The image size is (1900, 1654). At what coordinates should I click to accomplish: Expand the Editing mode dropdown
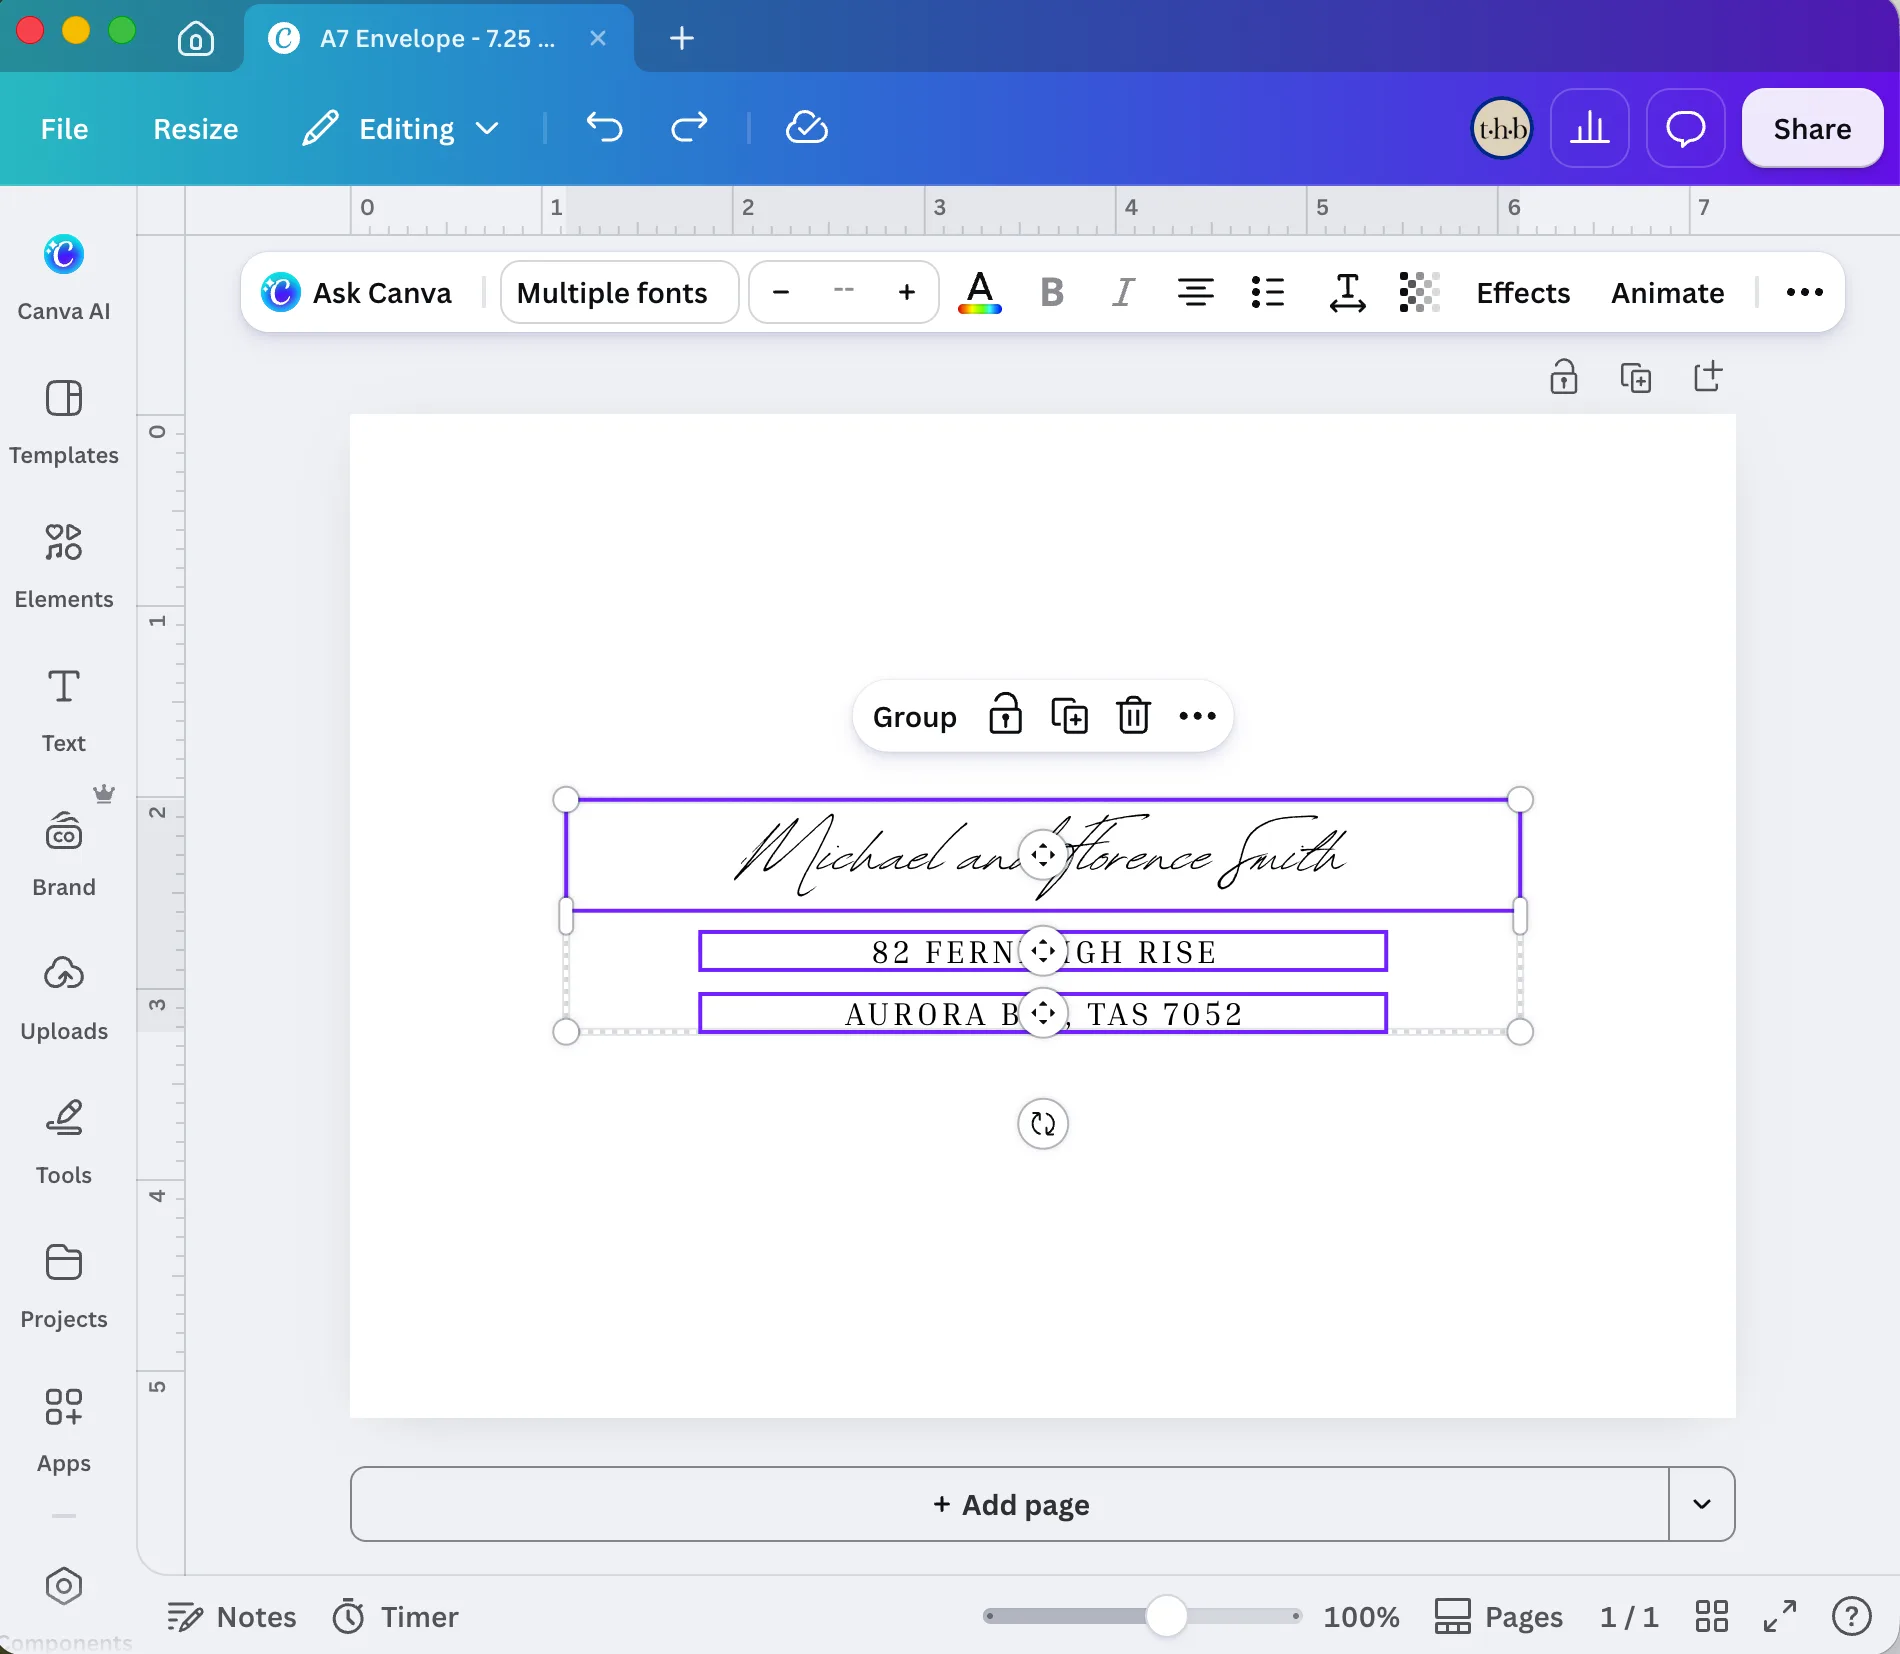(400, 128)
